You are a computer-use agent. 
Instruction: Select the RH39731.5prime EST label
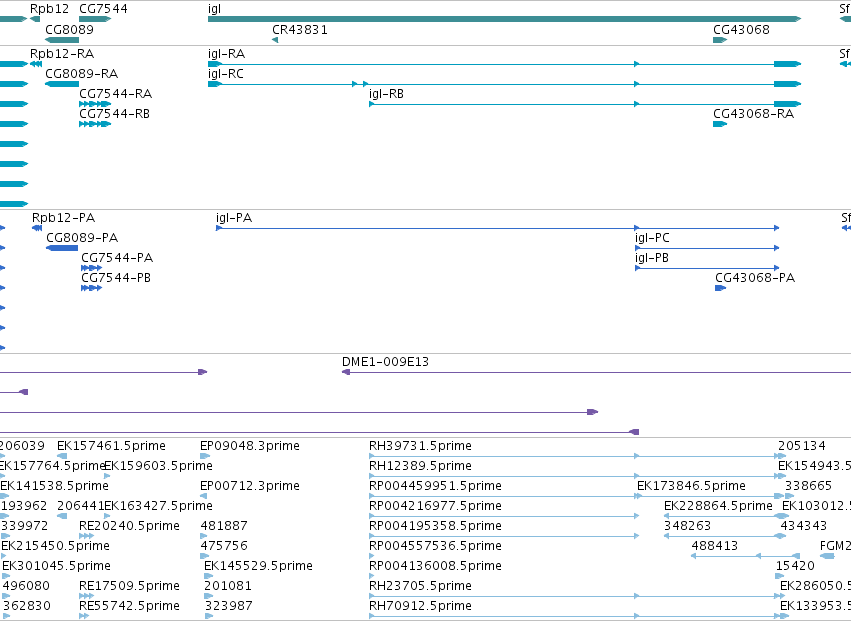pos(420,446)
